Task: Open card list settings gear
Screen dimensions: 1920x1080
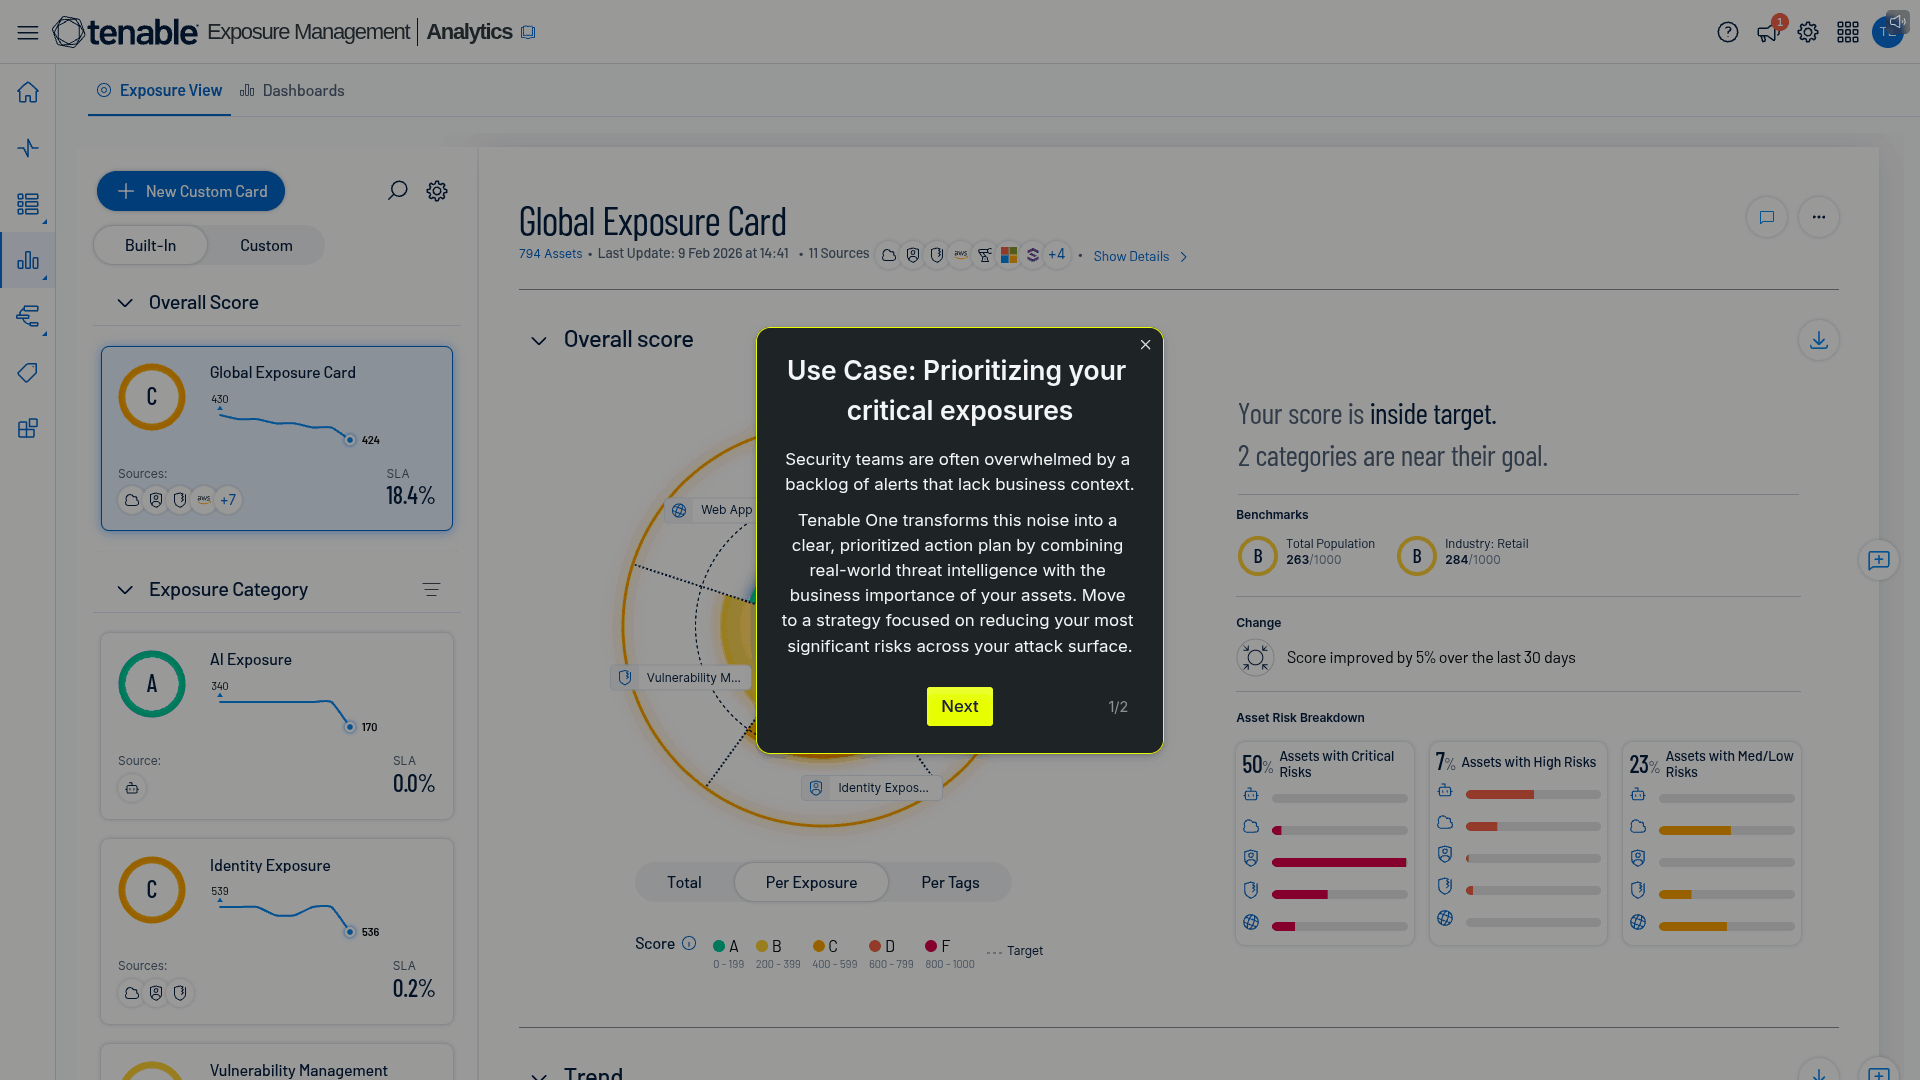Action: pyautogui.click(x=437, y=191)
